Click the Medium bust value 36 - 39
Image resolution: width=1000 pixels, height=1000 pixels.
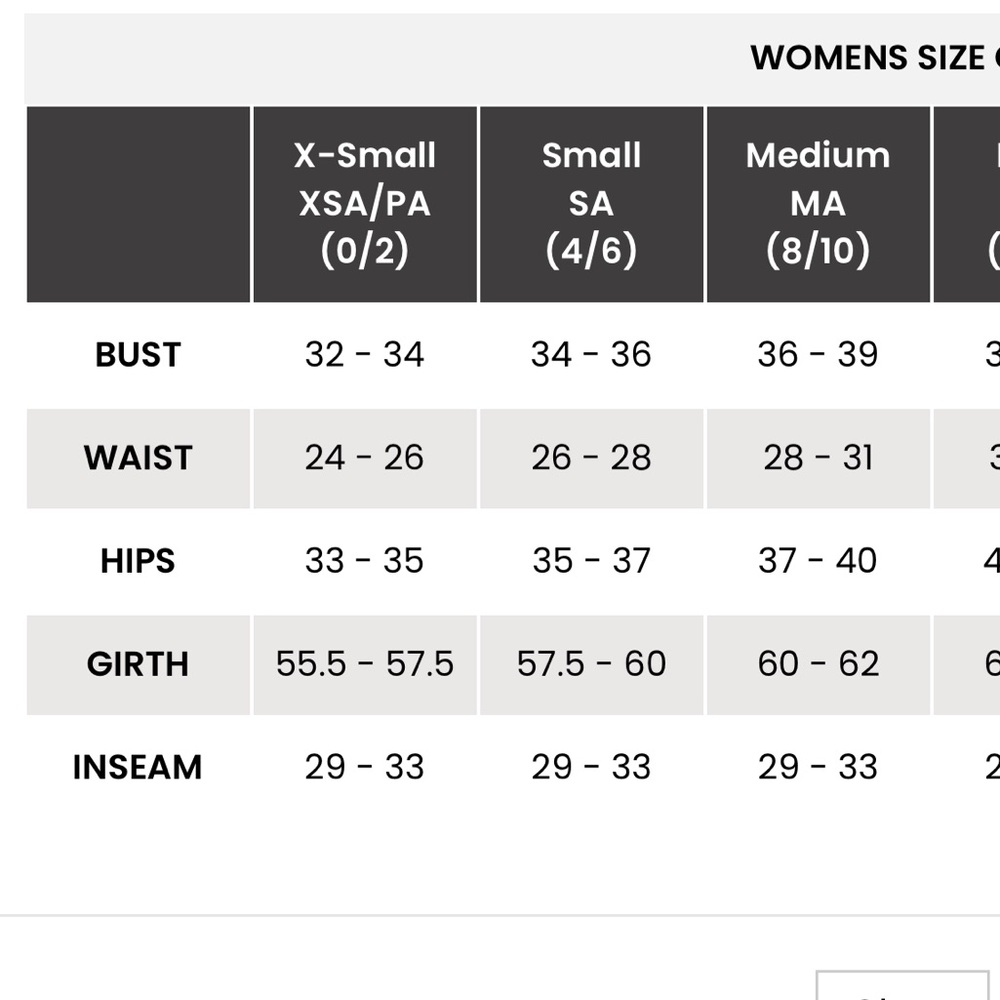tap(818, 355)
